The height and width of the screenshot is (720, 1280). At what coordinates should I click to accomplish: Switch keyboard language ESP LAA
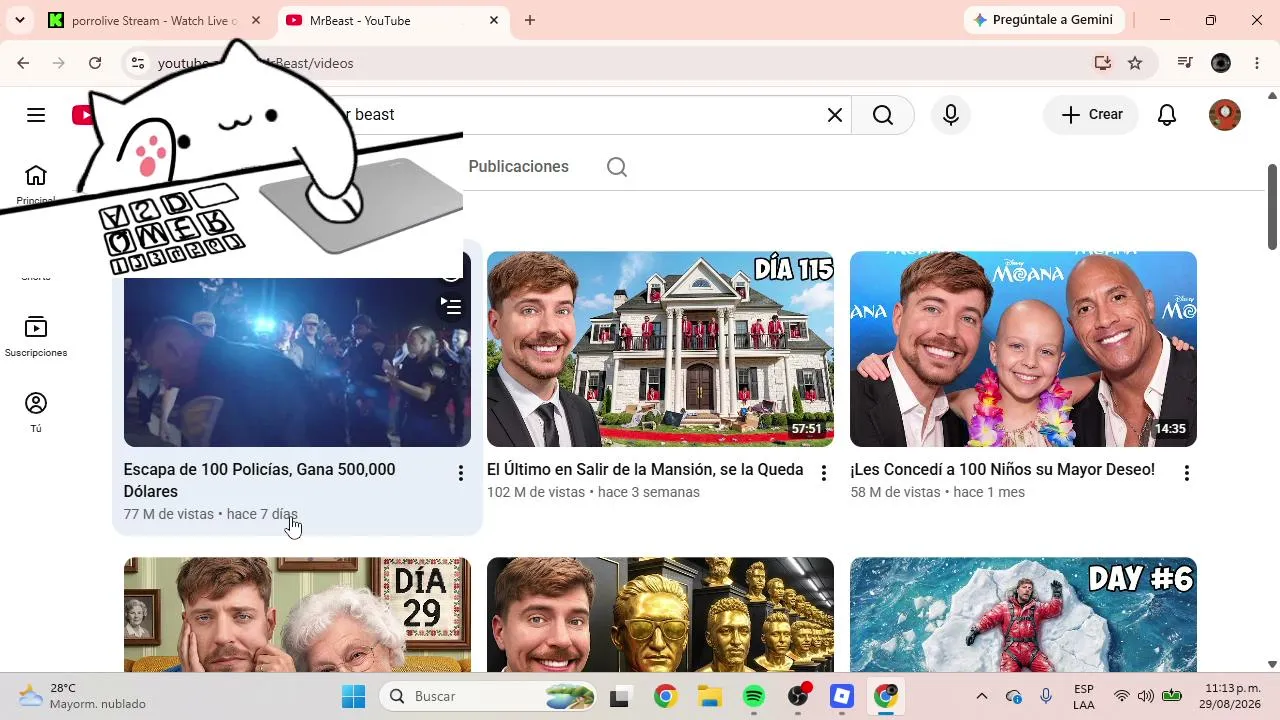[x=1084, y=696]
